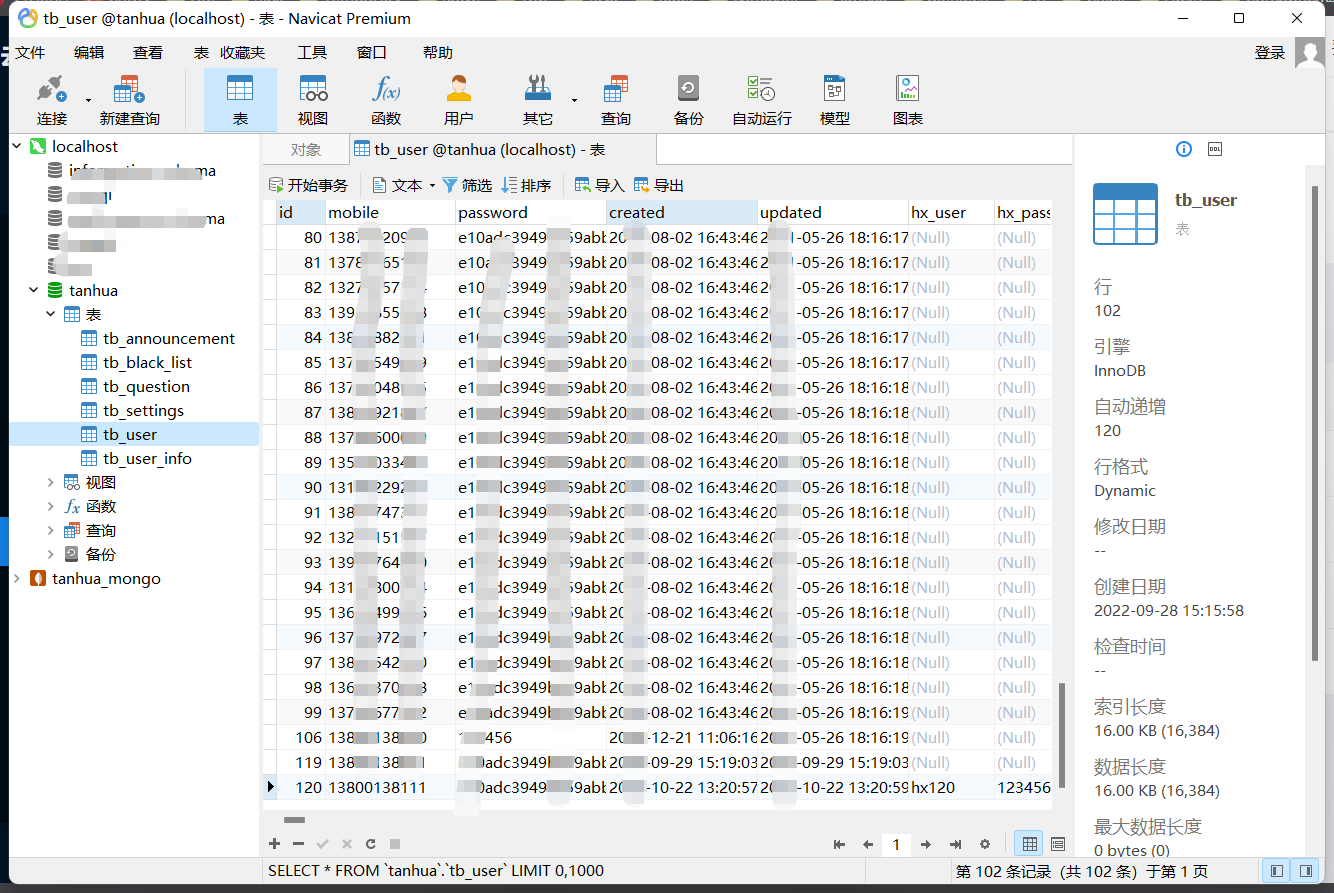Expand the 查询 folder in tree
The height and width of the screenshot is (893, 1334).
pyautogui.click(x=51, y=530)
